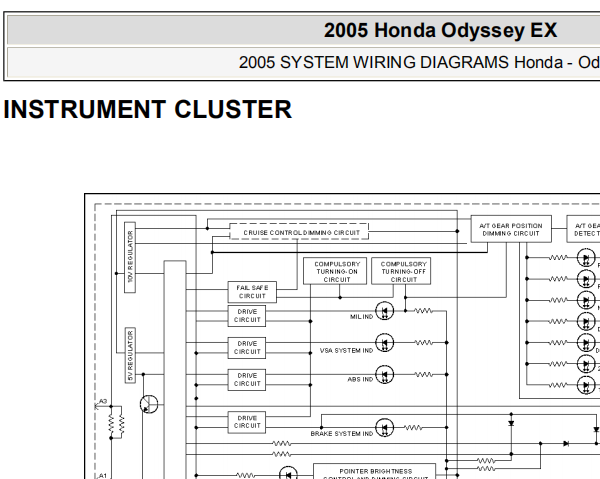Click the DRIVE CIRCUIT block for ABS IND

[247, 380]
